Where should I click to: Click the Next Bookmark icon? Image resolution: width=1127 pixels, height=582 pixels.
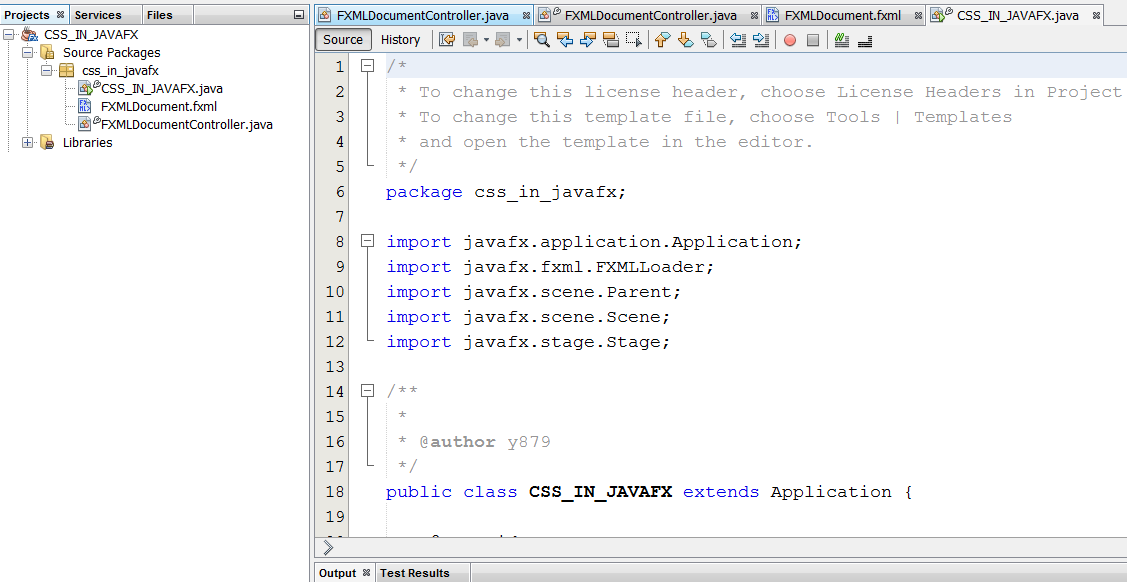(x=684, y=39)
